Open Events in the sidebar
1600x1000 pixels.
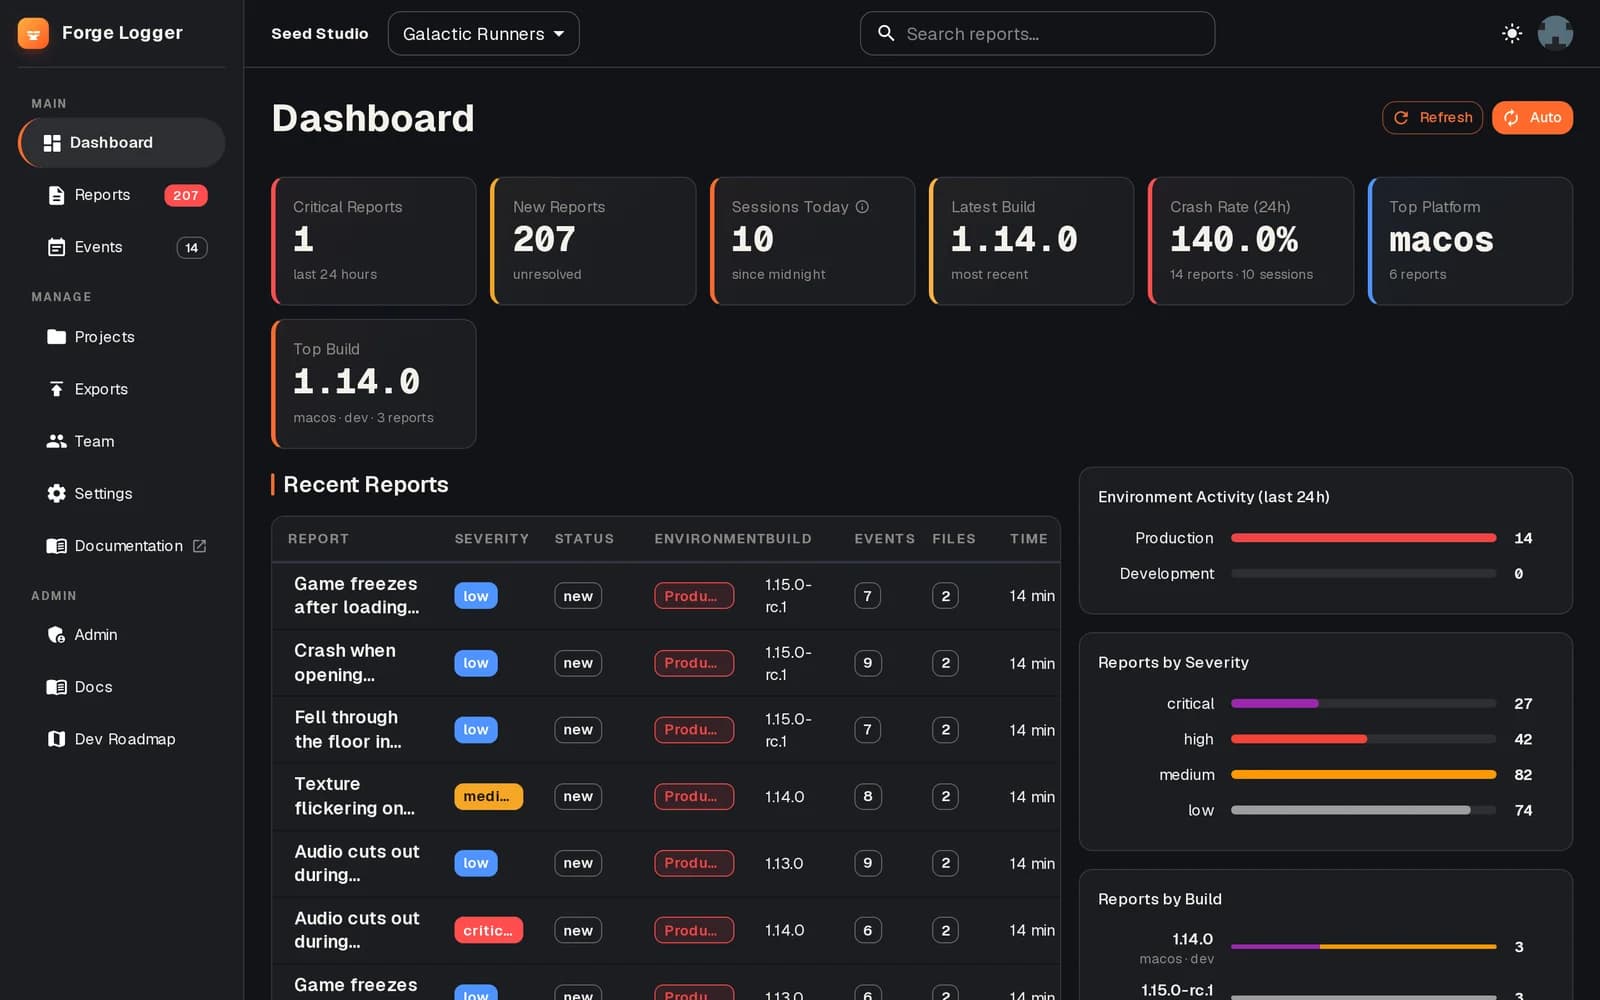(x=121, y=247)
